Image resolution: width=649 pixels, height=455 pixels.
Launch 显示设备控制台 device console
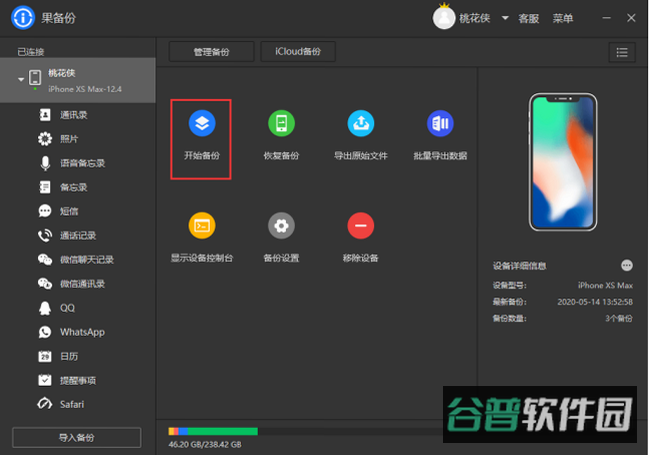(202, 226)
